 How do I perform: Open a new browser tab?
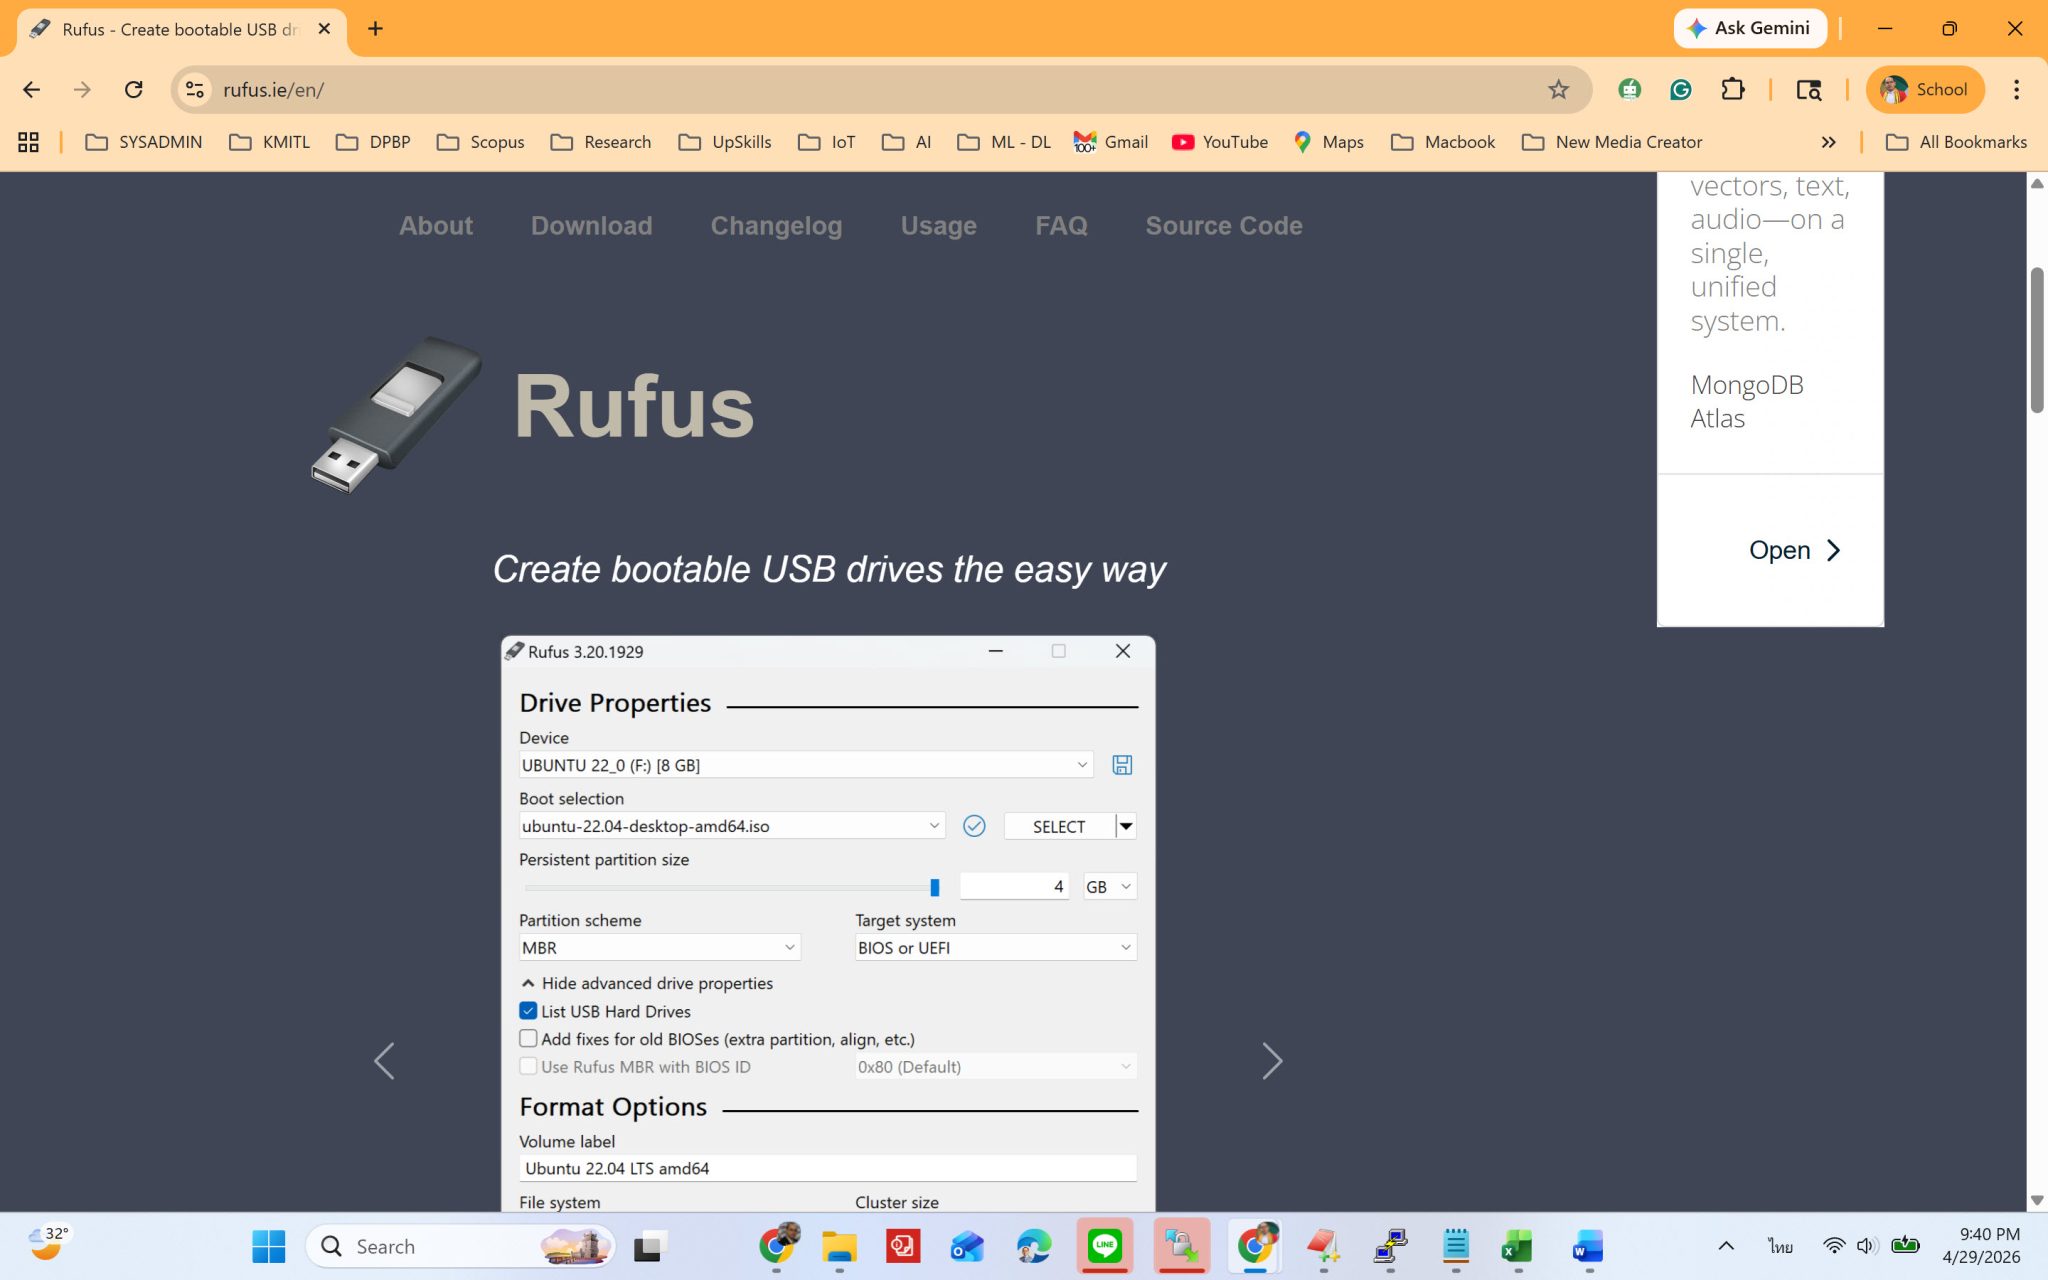click(375, 29)
